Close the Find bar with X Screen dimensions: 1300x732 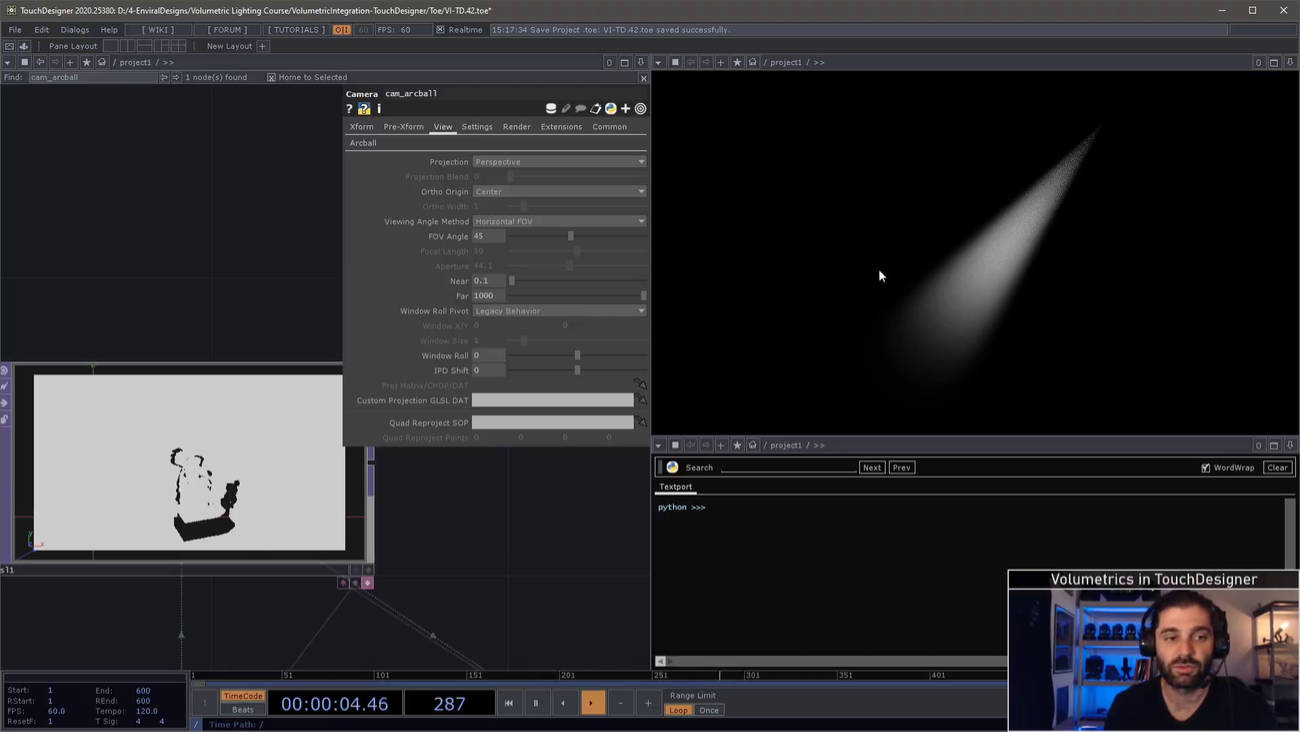643,77
